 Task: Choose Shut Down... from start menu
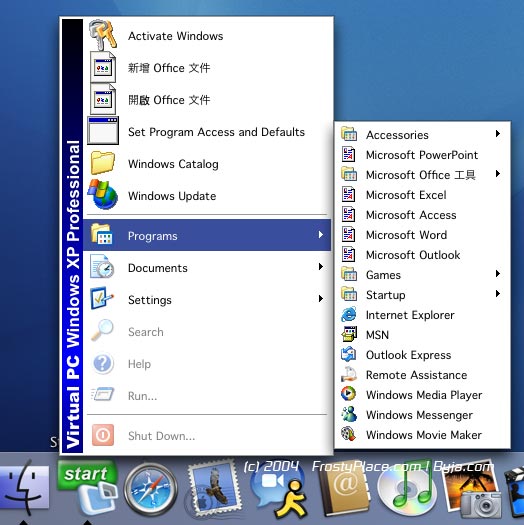[x=207, y=435]
